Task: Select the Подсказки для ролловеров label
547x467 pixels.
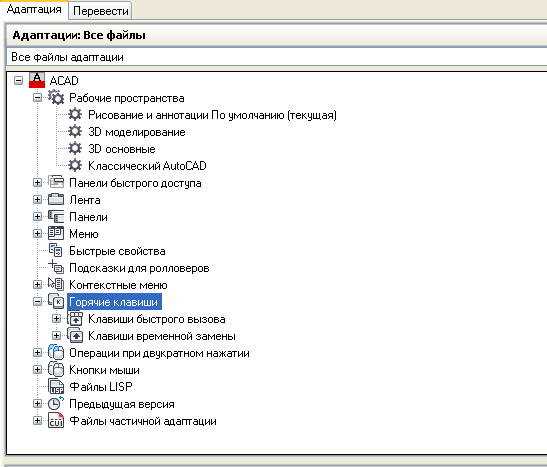Action: 139,268
